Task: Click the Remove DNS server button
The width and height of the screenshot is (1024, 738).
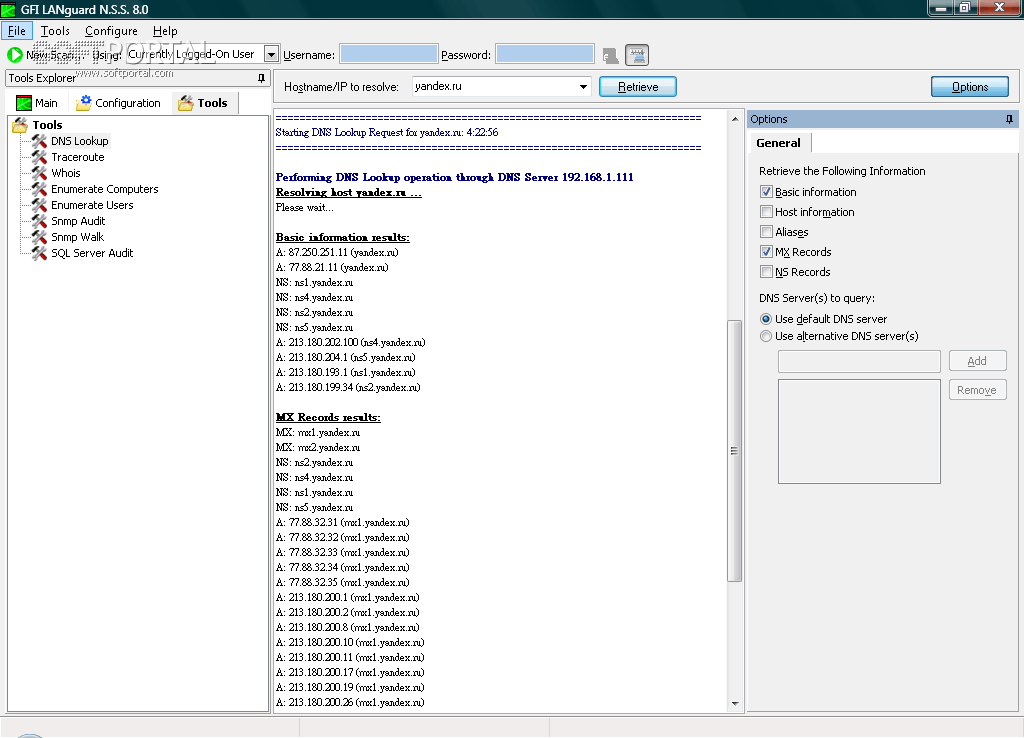Action: pyautogui.click(x=978, y=390)
